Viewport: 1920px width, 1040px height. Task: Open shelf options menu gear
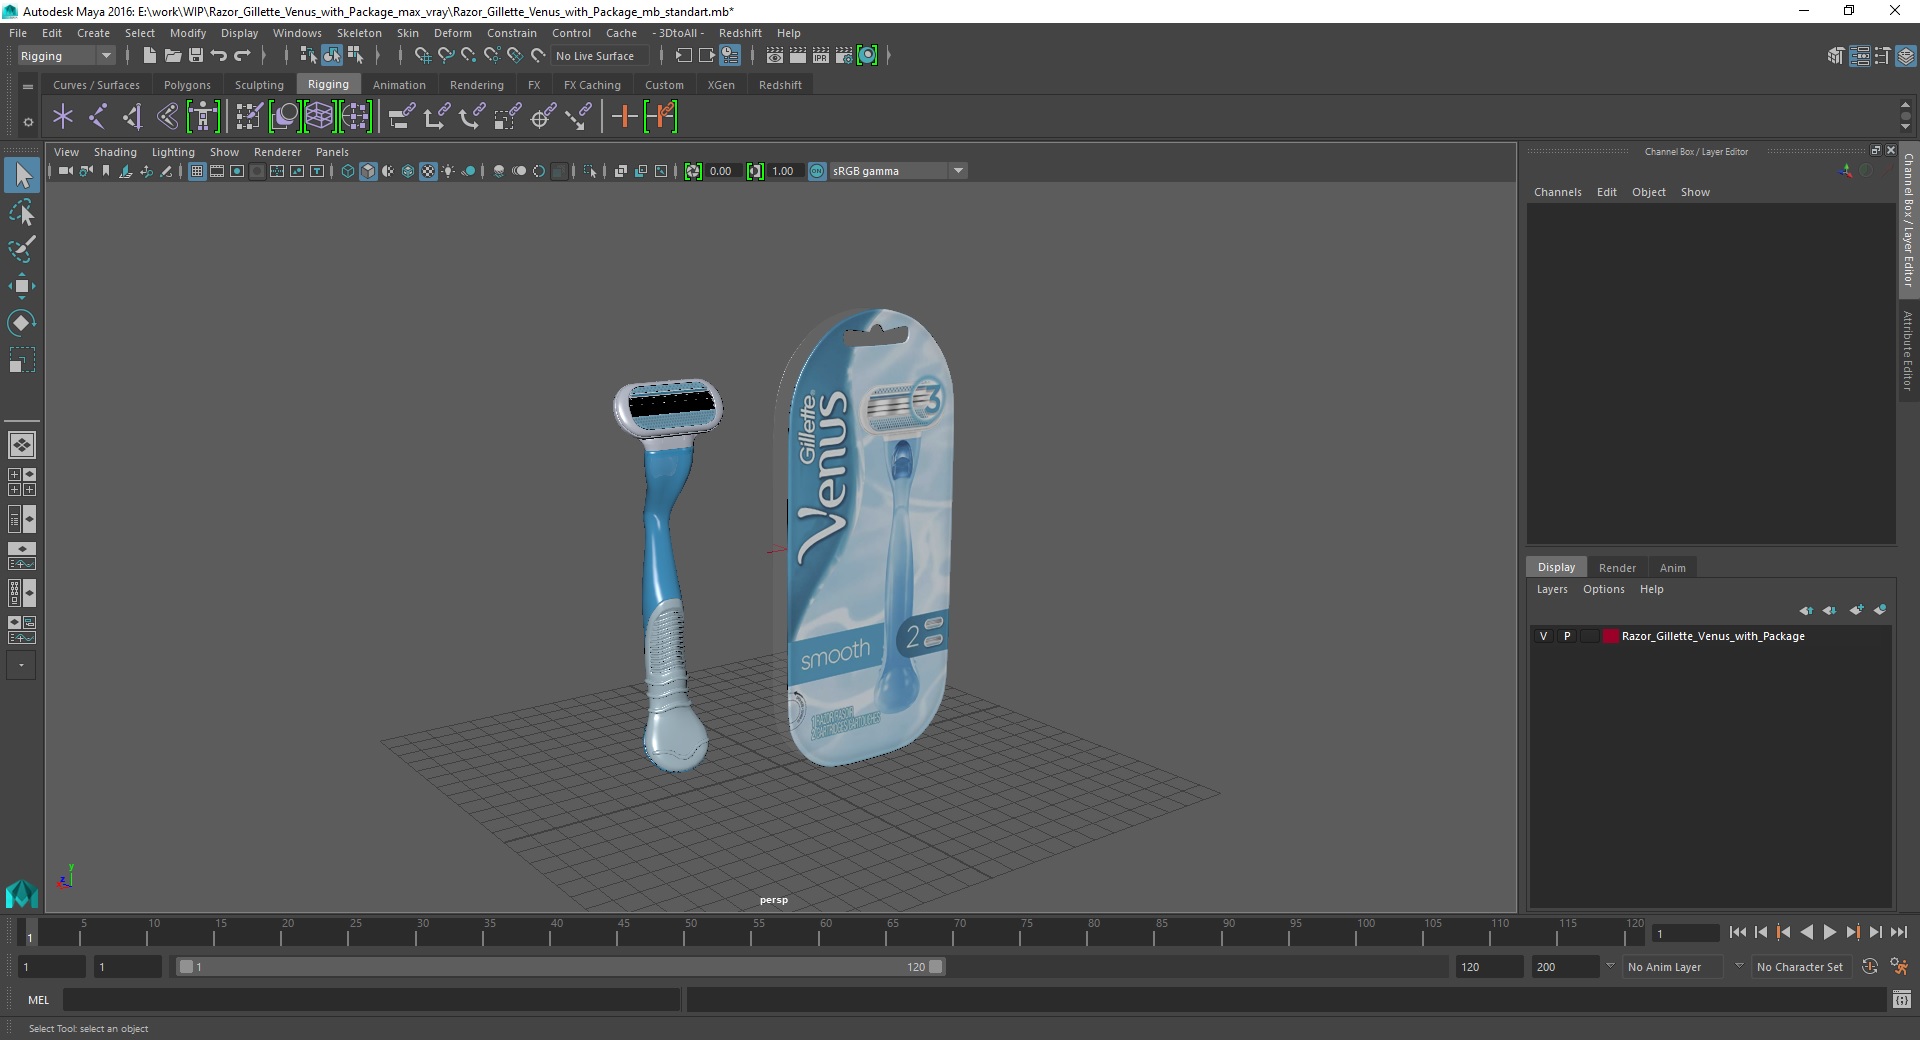(28, 122)
